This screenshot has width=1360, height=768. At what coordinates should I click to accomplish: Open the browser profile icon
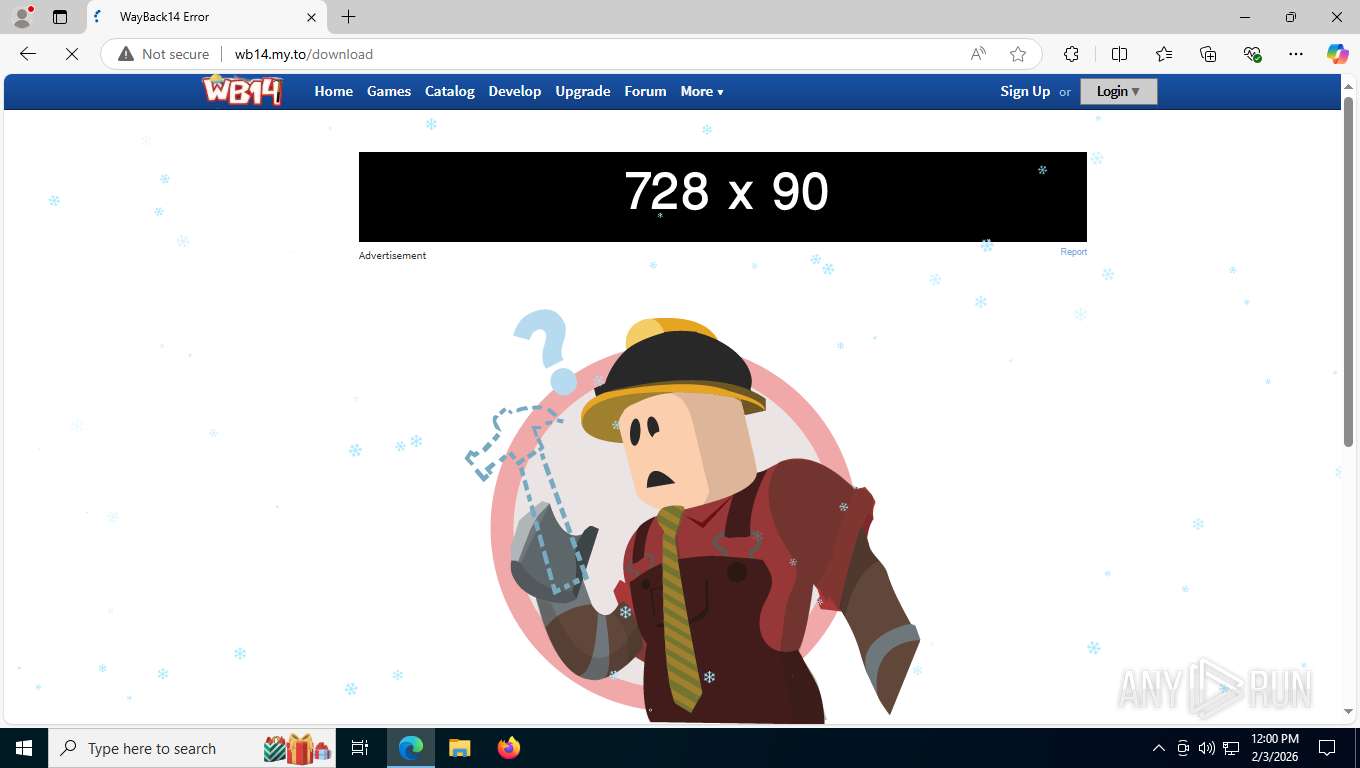coord(22,17)
